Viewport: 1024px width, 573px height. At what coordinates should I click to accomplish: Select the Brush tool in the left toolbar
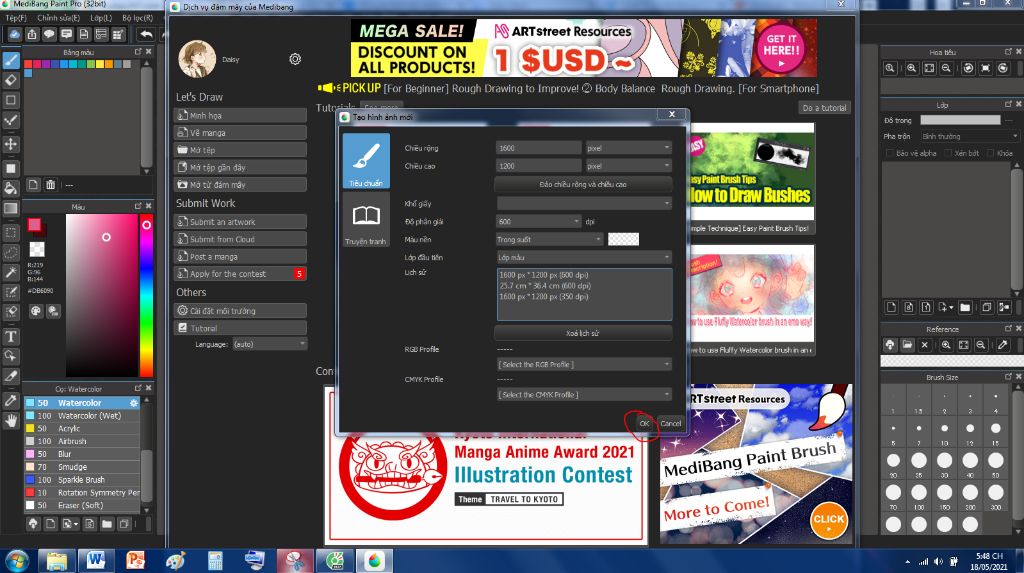tap(11, 60)
